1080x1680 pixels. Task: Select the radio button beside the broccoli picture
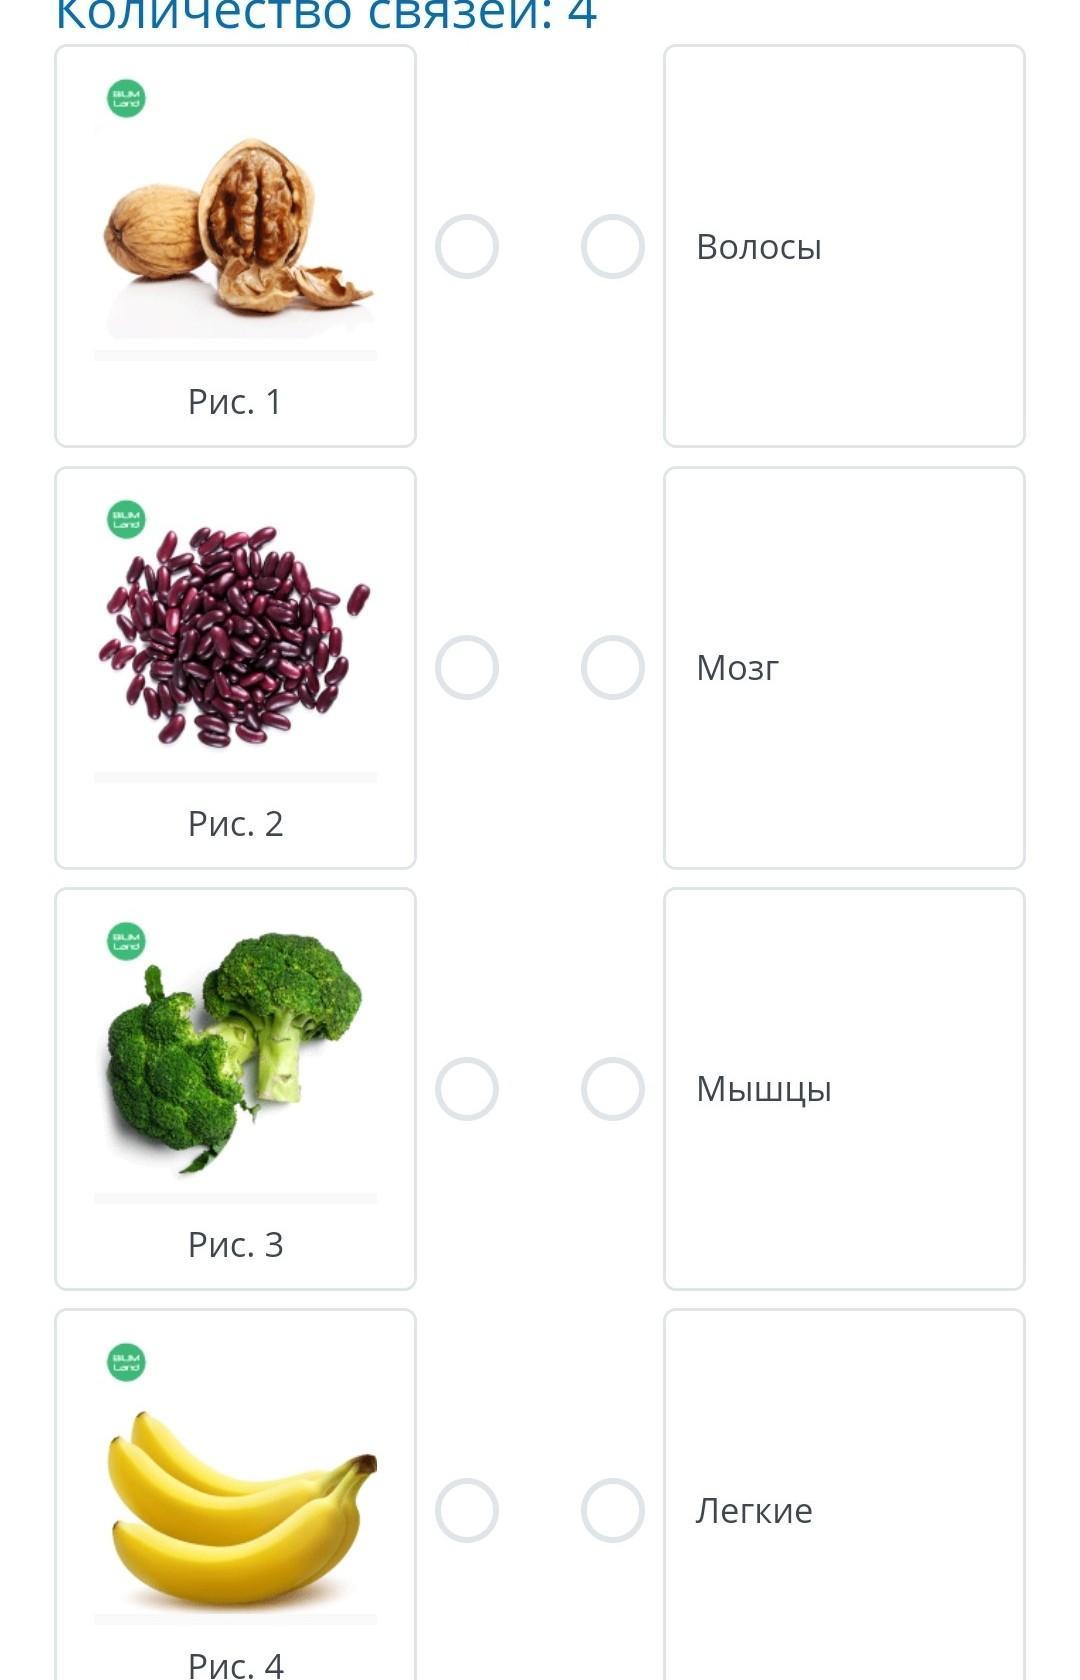point(467,1088)
